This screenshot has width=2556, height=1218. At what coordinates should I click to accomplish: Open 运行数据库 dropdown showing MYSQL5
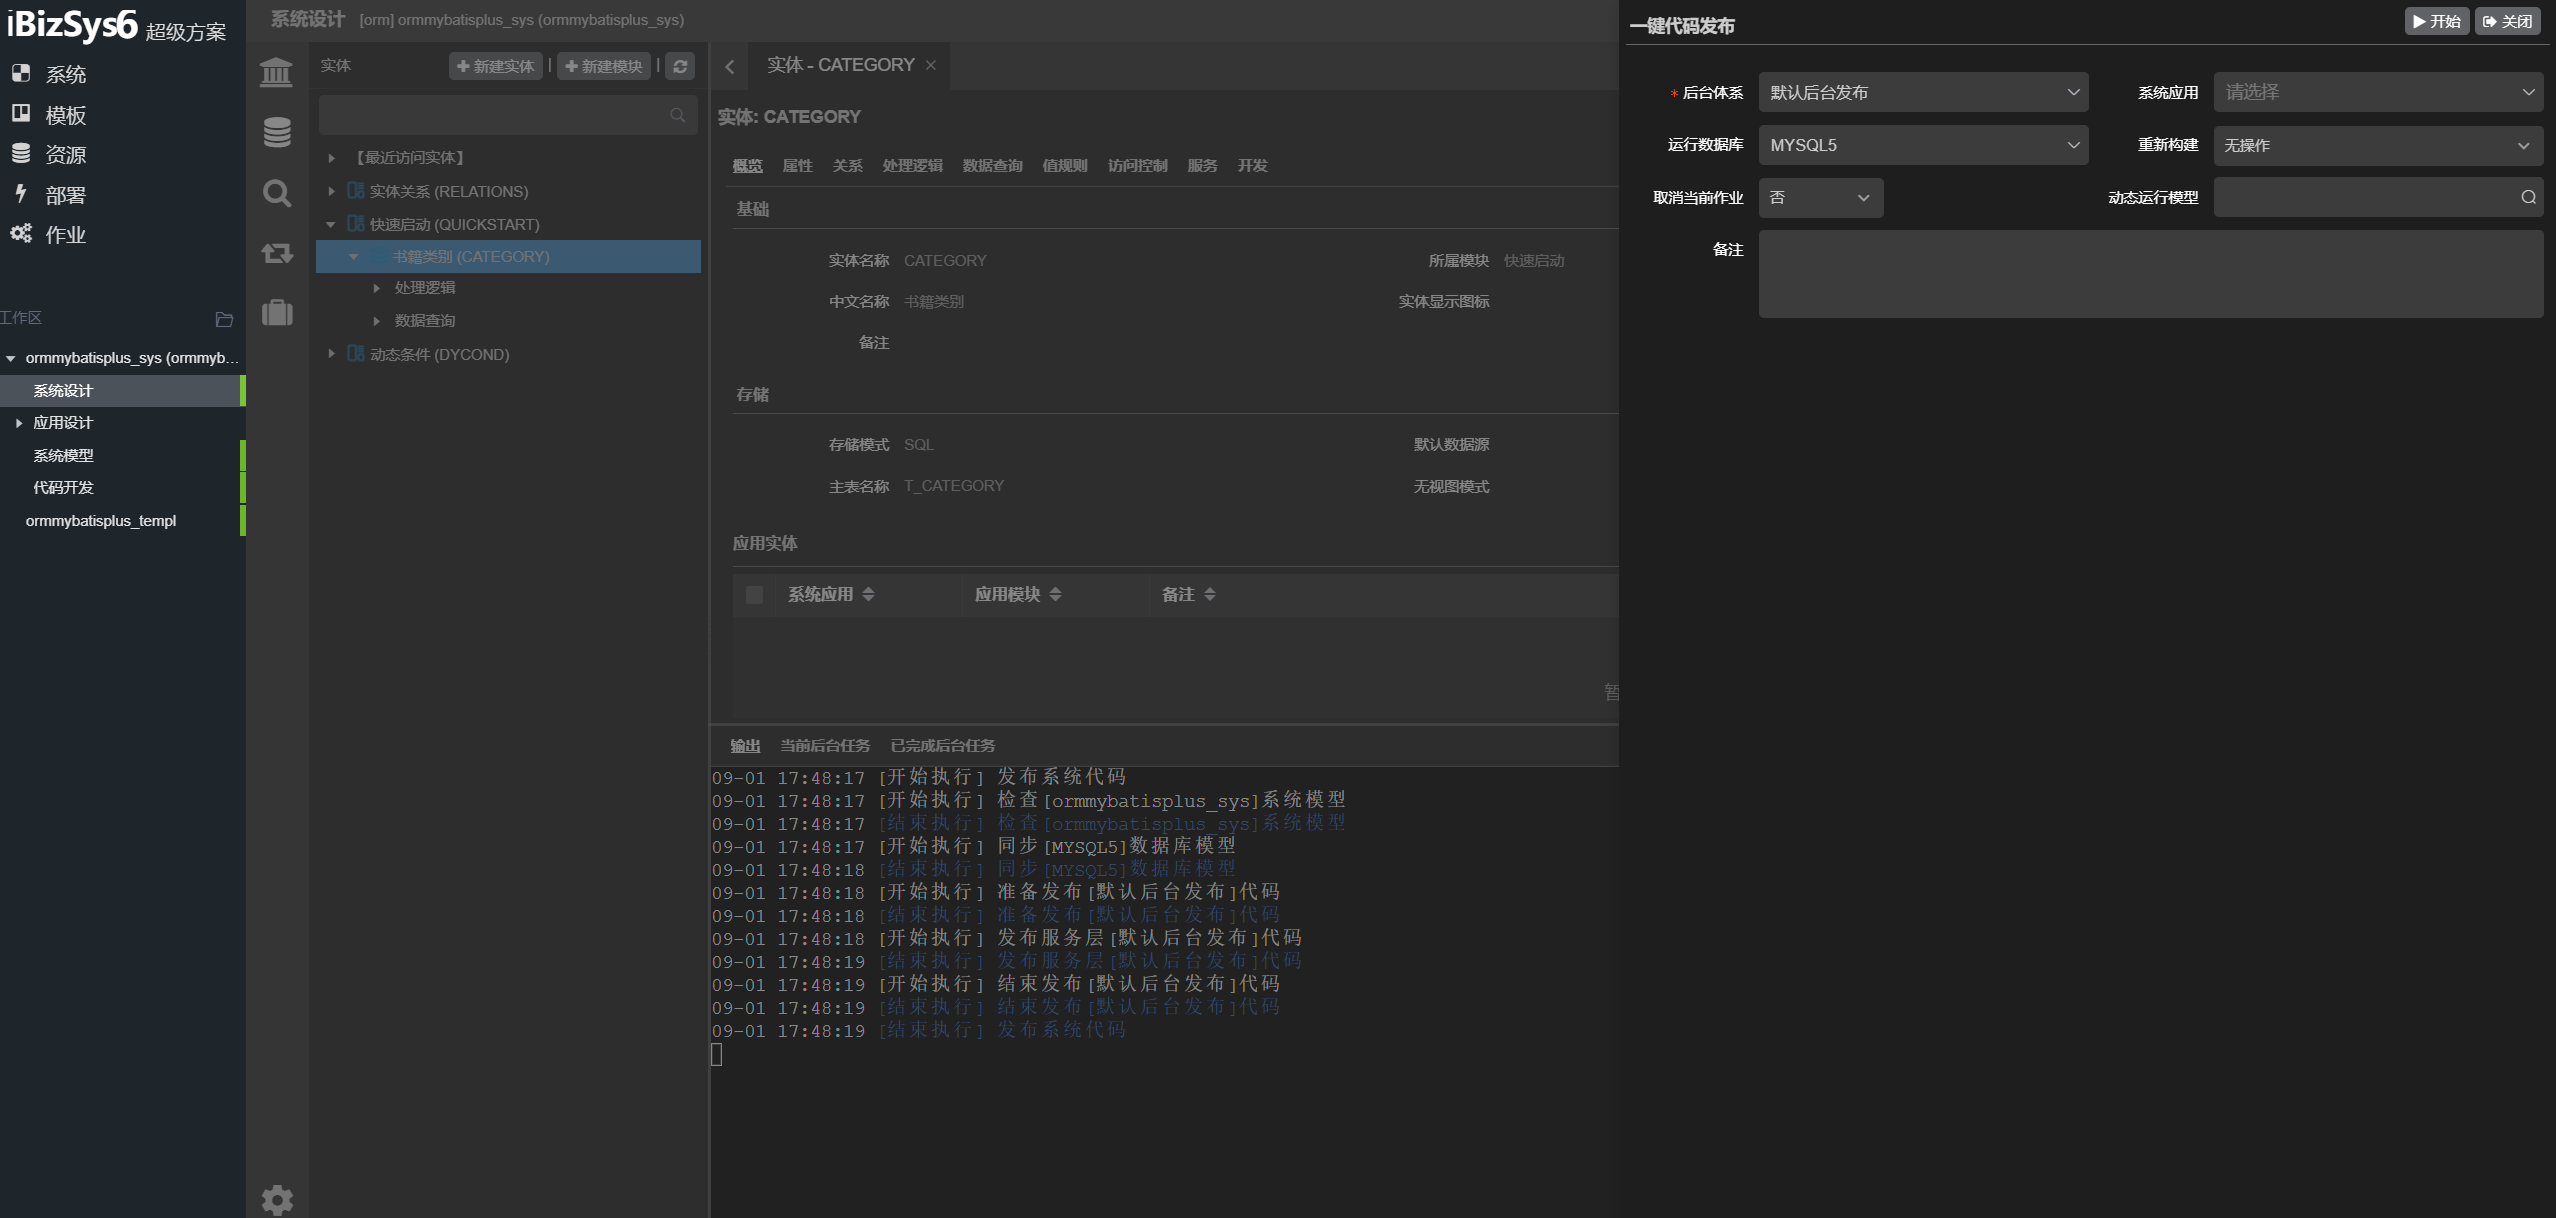(1922, 145)
